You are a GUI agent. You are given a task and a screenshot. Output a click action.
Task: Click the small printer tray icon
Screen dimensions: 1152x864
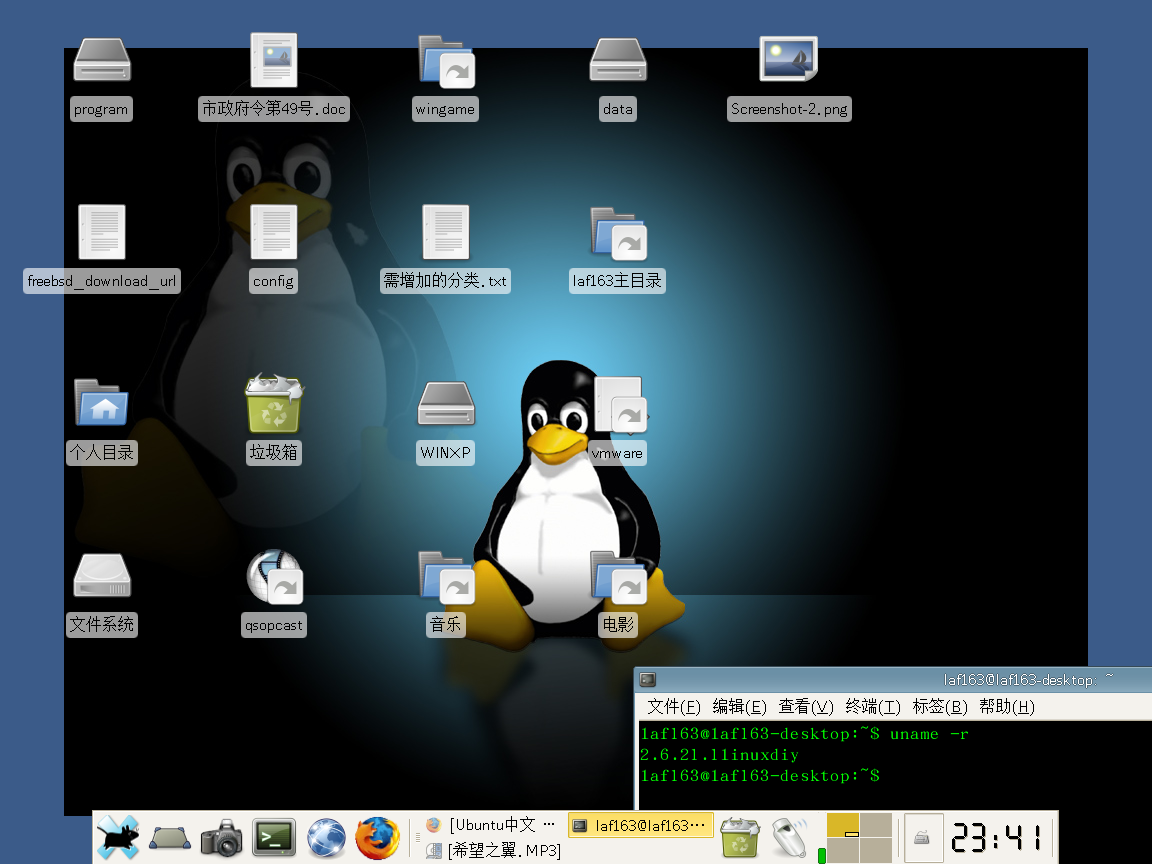[922, 838]
